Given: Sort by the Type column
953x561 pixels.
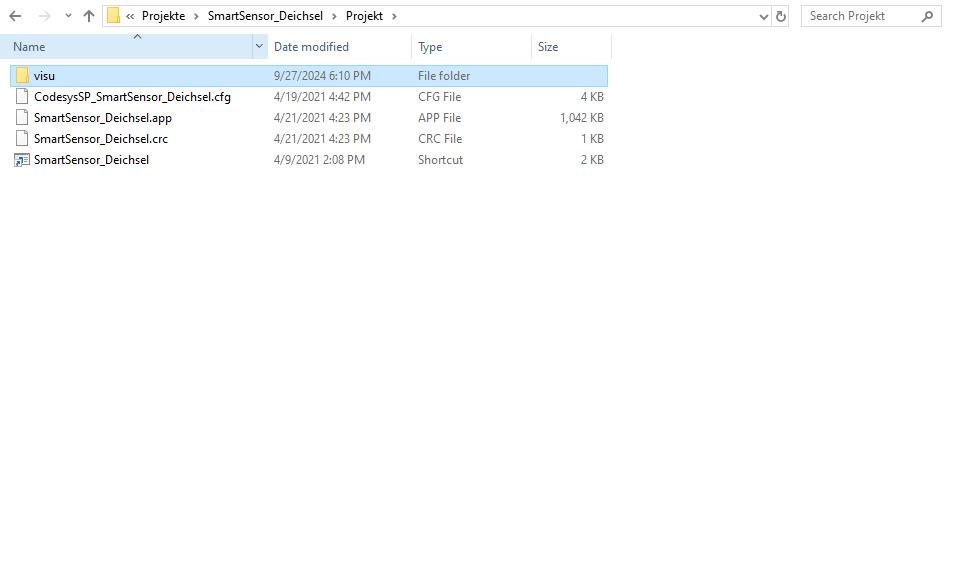Looking at the screenshot, I should [471, 47].
